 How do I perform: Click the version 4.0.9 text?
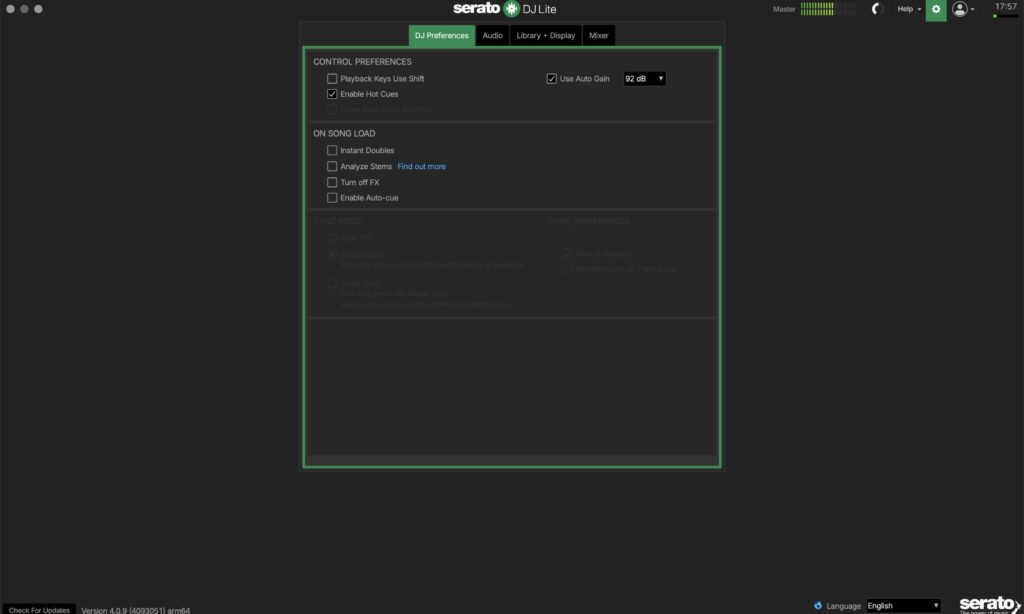(x=135, y=610)
